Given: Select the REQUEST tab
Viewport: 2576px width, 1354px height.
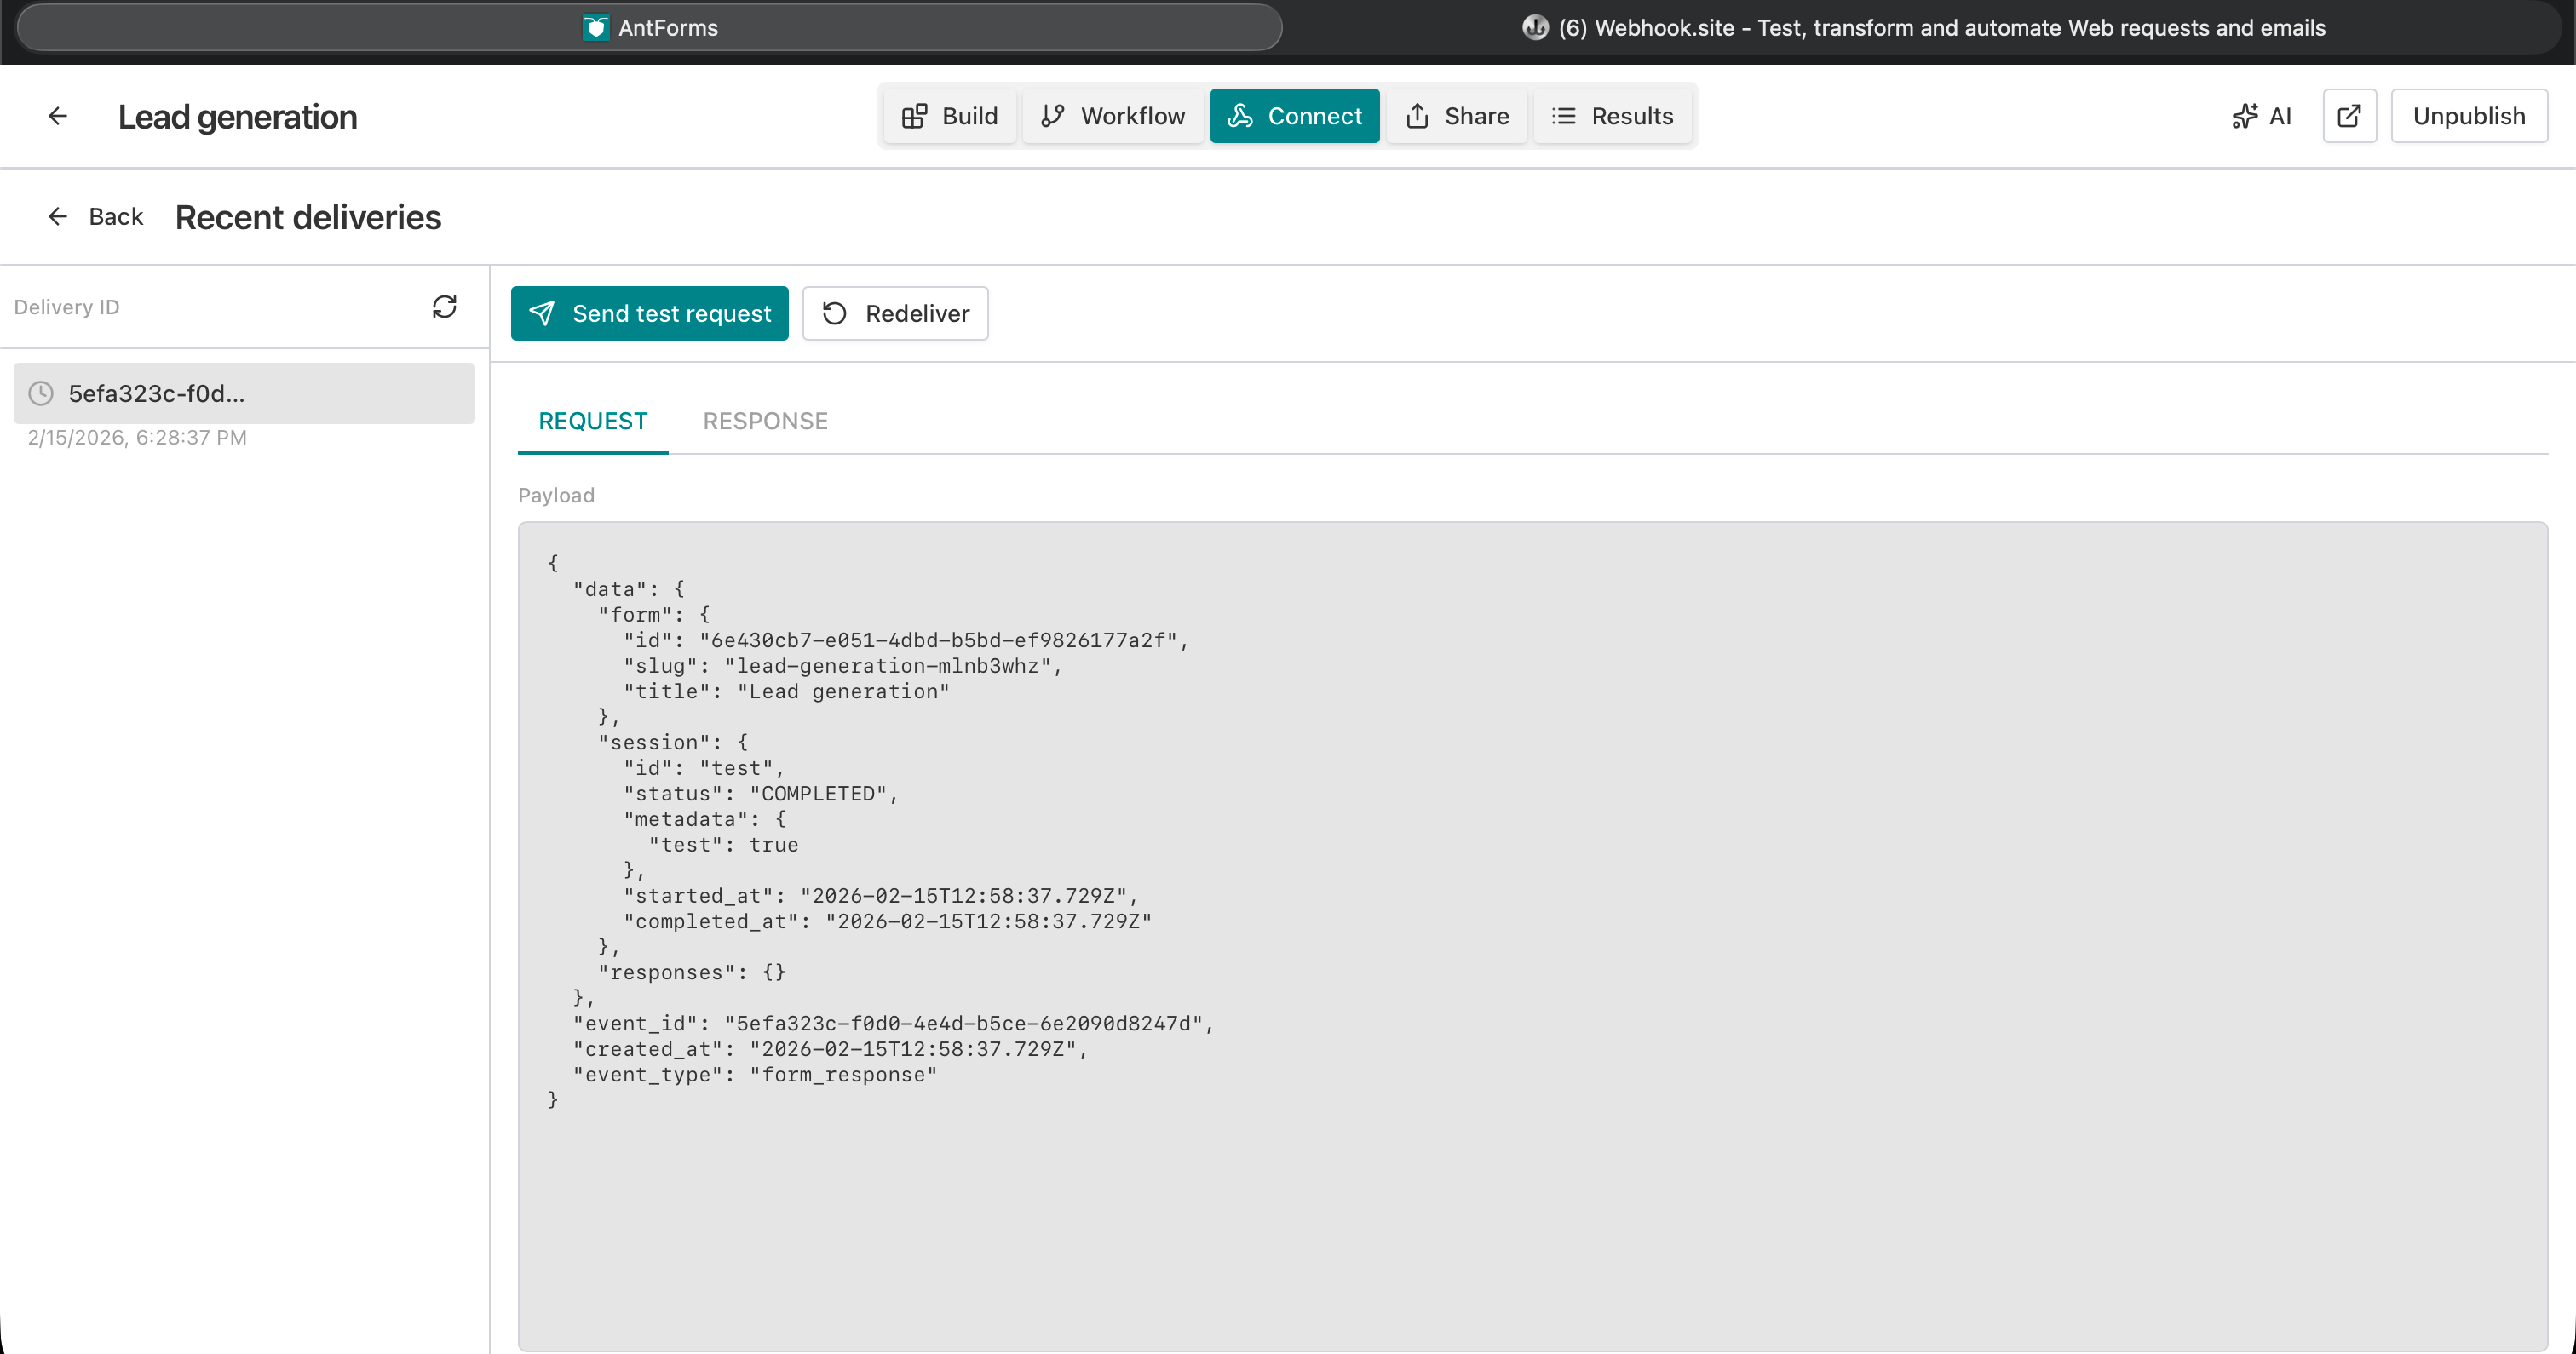Looking at the screenshot, I should coord(592,420).
